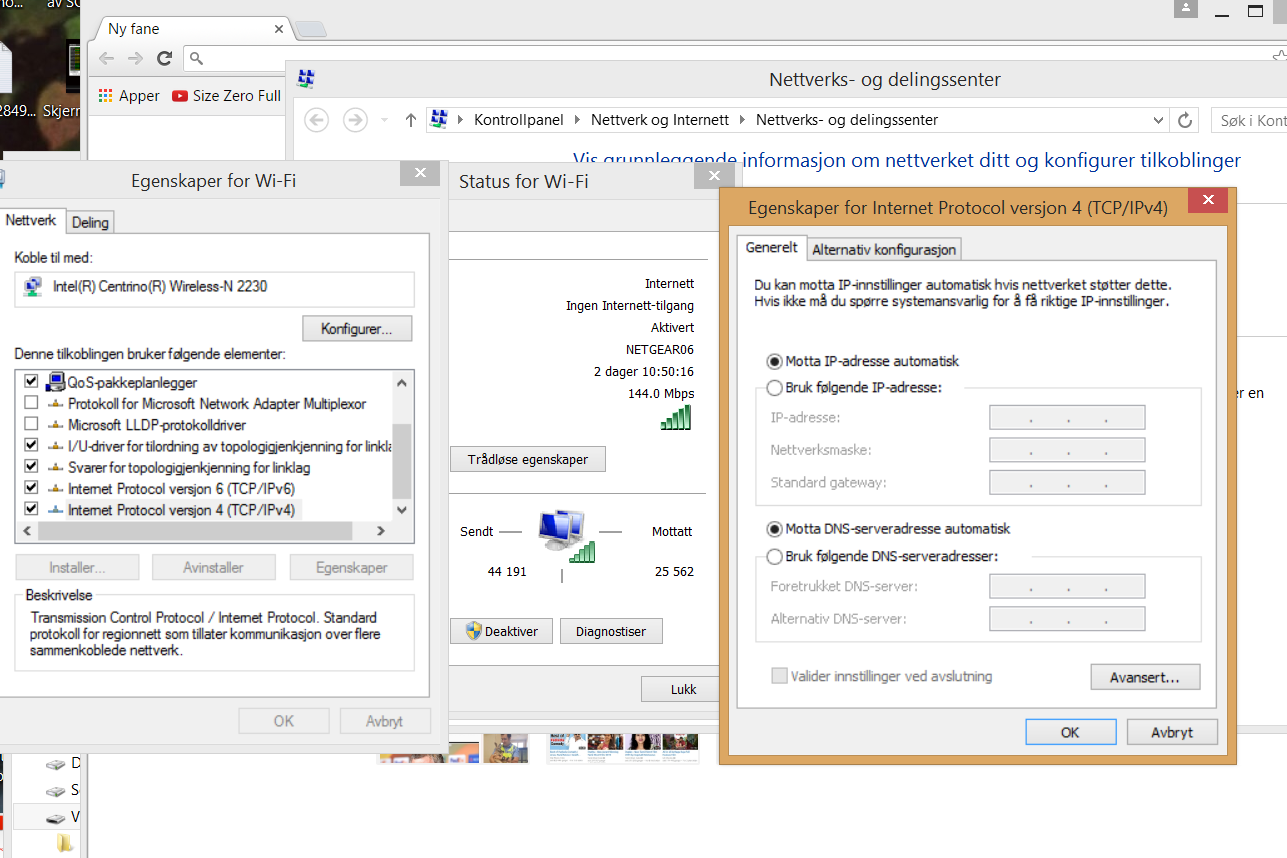Close the Egenskaper for Wi-Fi dialog
Screen dimensions: 1287x858
point(420,174)
